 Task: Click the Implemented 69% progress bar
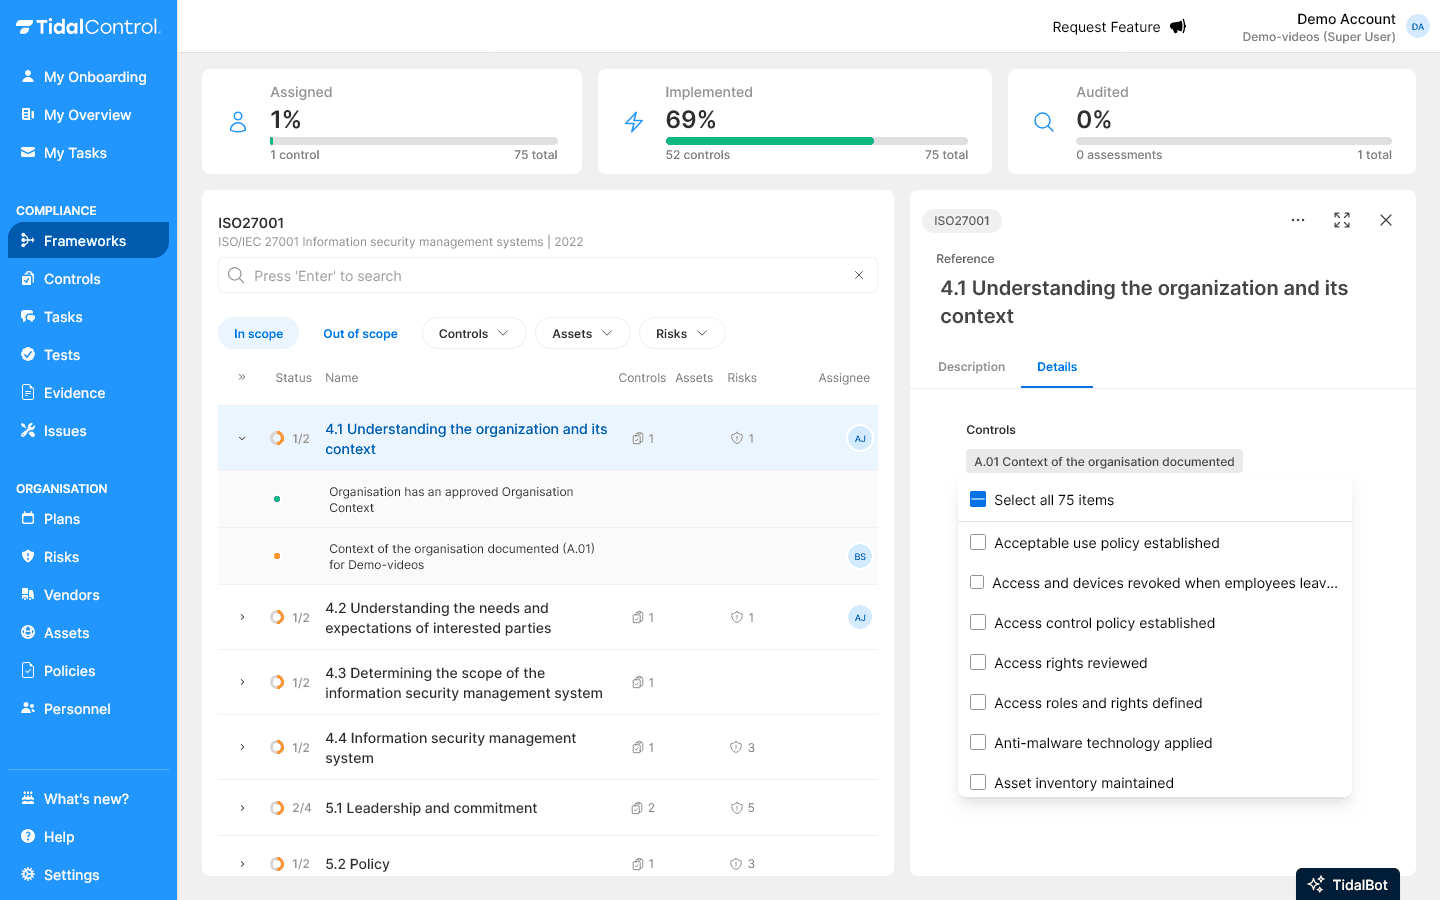tap(816, 141)
